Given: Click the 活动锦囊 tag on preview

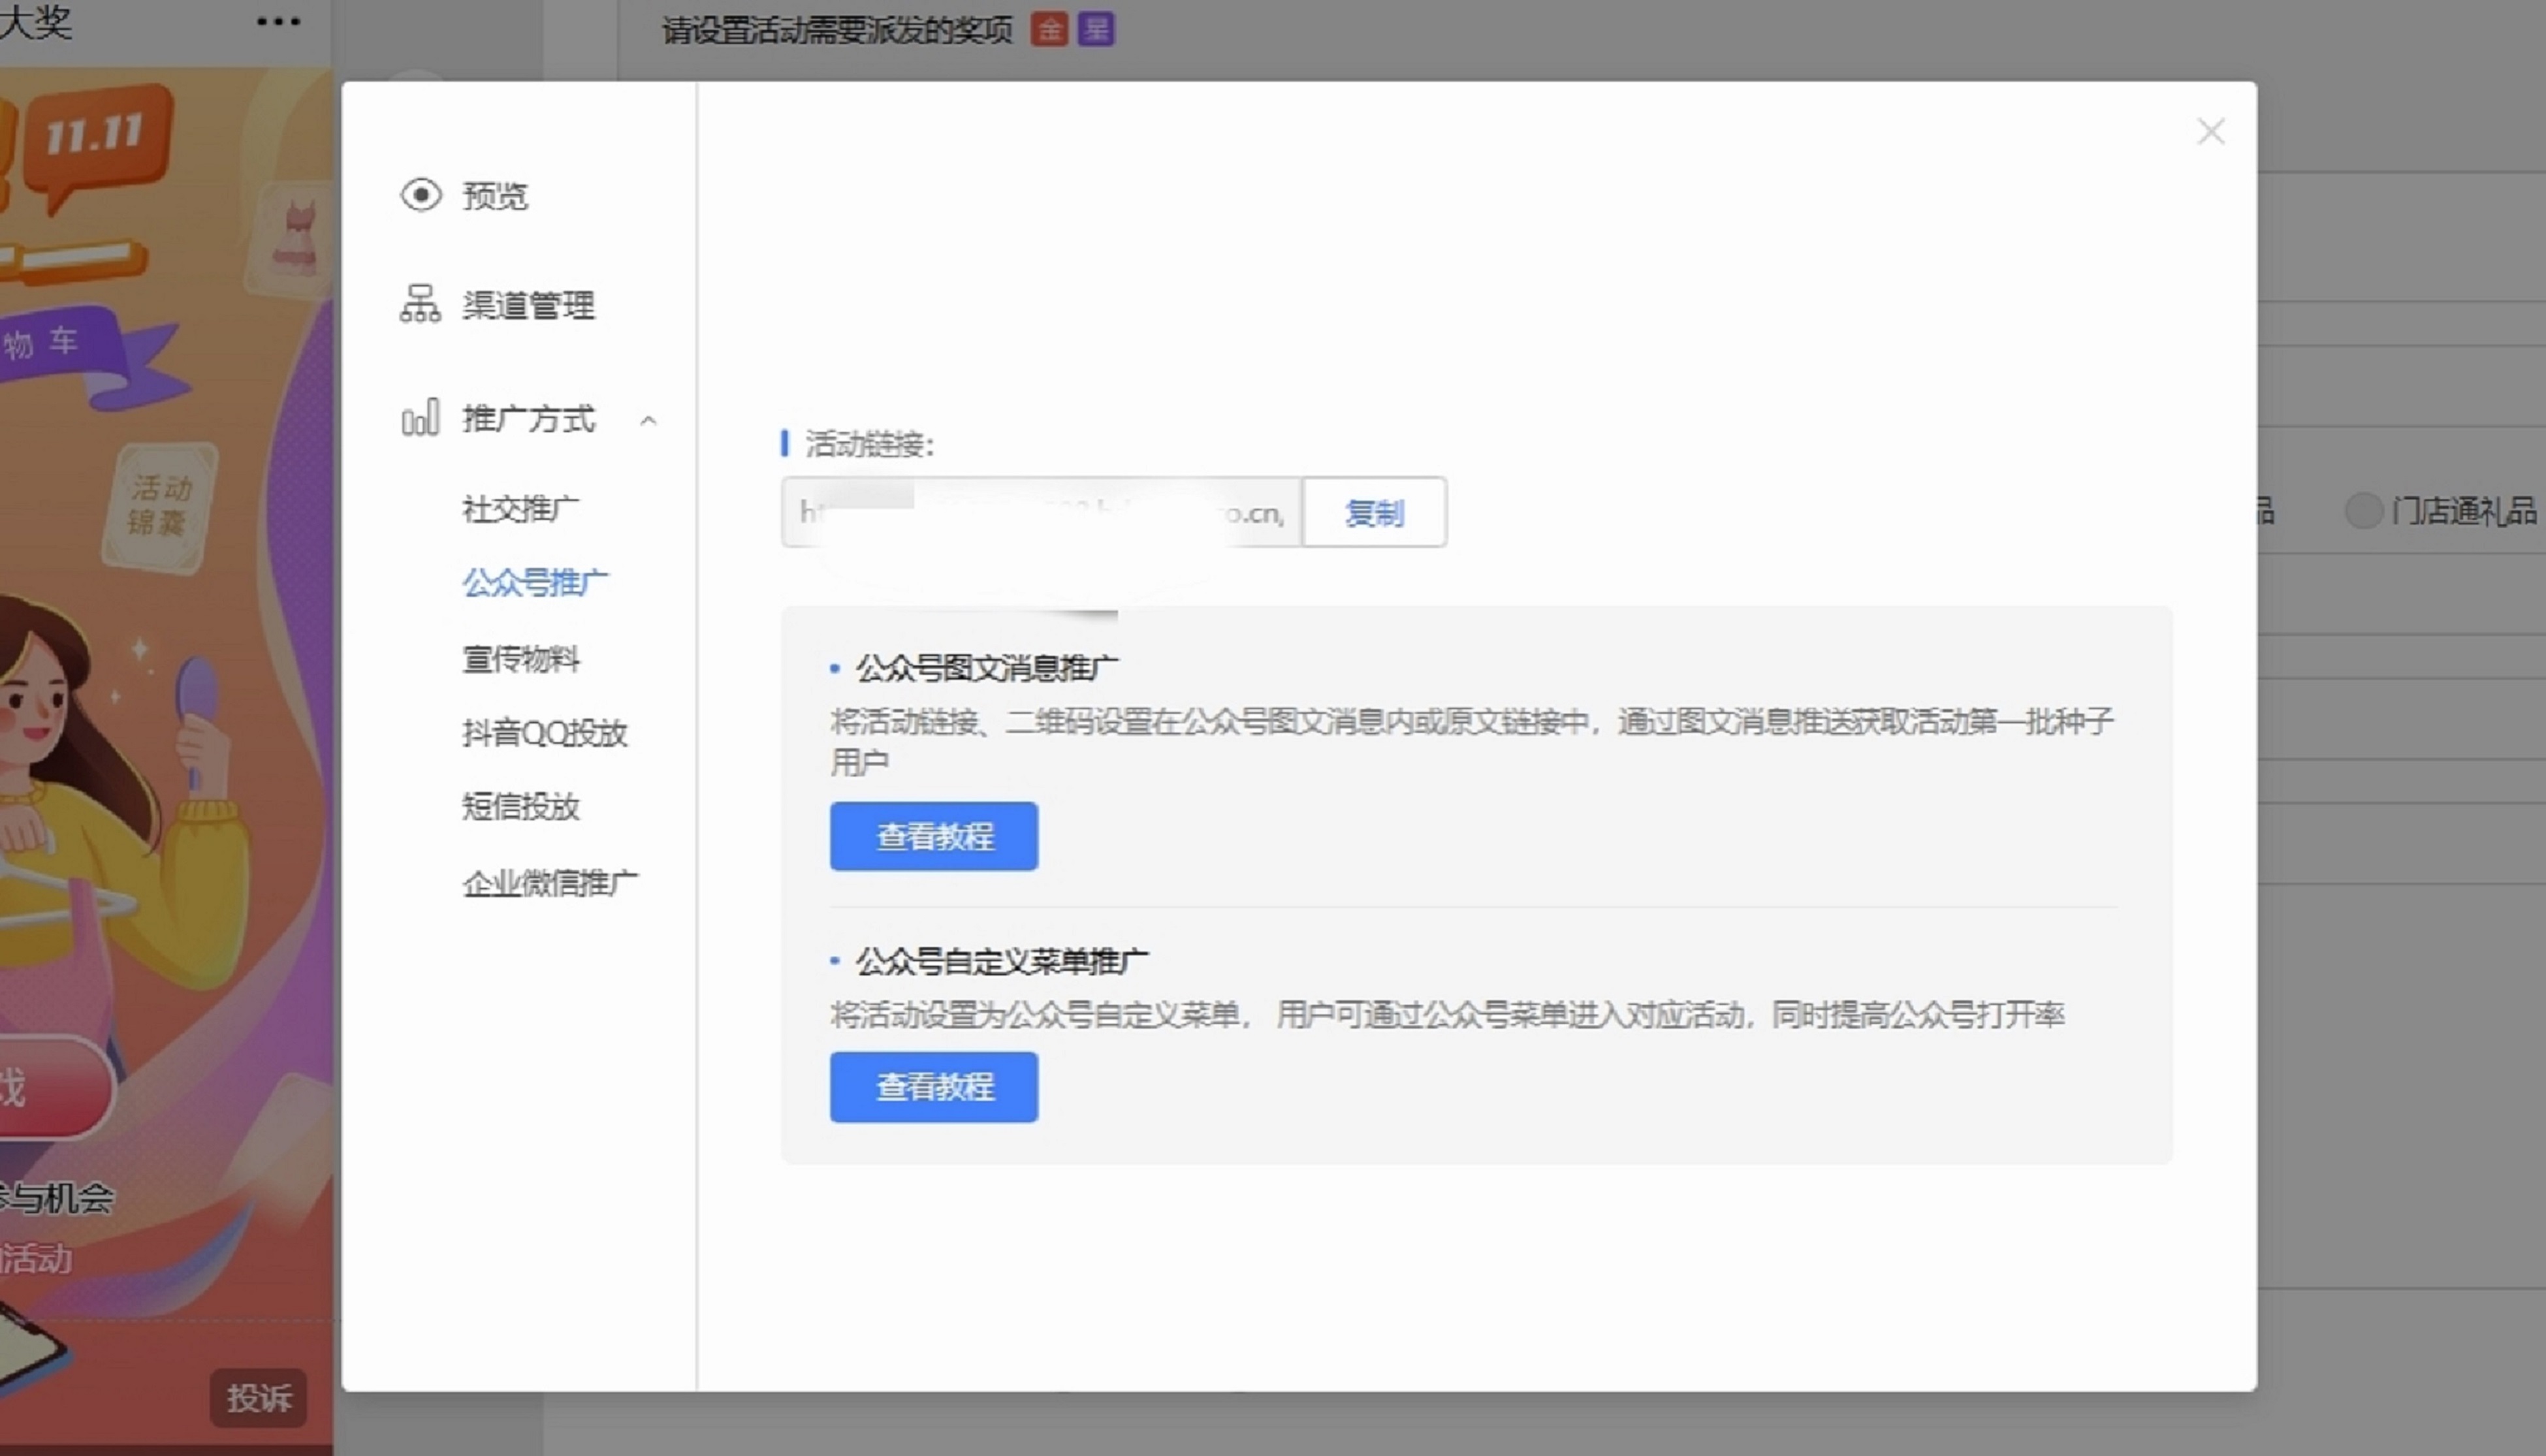Looking at the screenshot, I should click(x=159, y=505).
